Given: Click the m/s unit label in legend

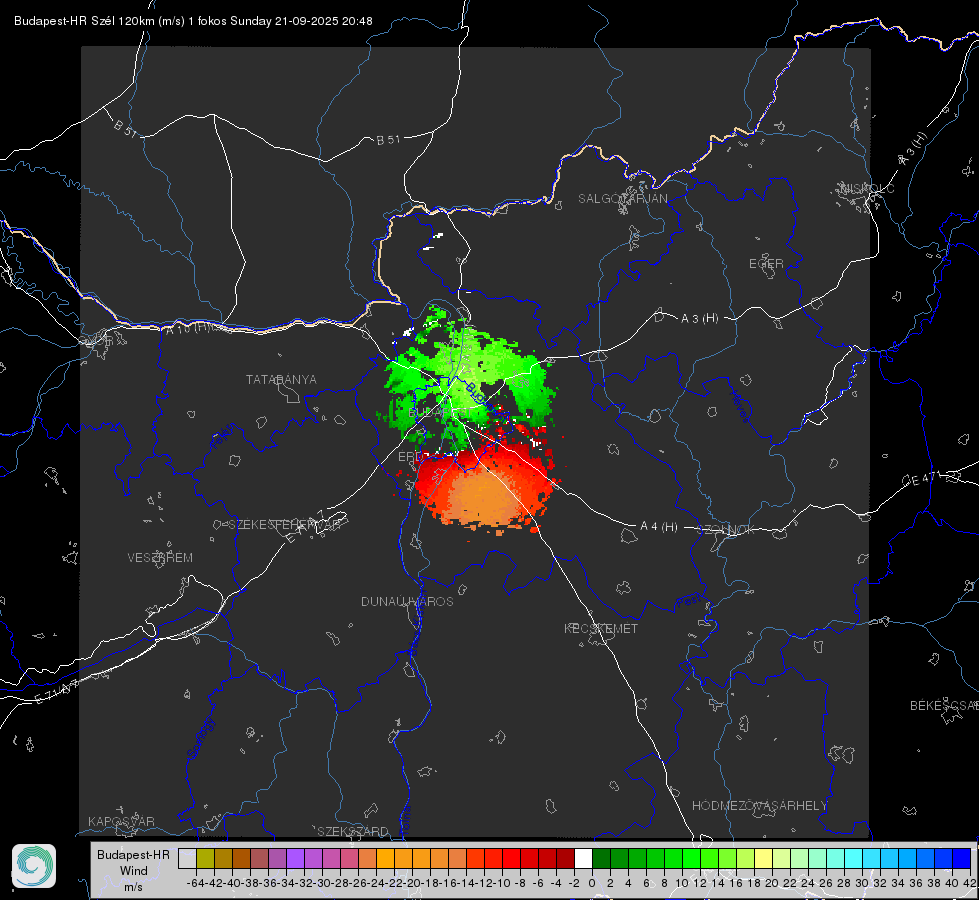Looking at the screenshot, I should click(133, 886).
